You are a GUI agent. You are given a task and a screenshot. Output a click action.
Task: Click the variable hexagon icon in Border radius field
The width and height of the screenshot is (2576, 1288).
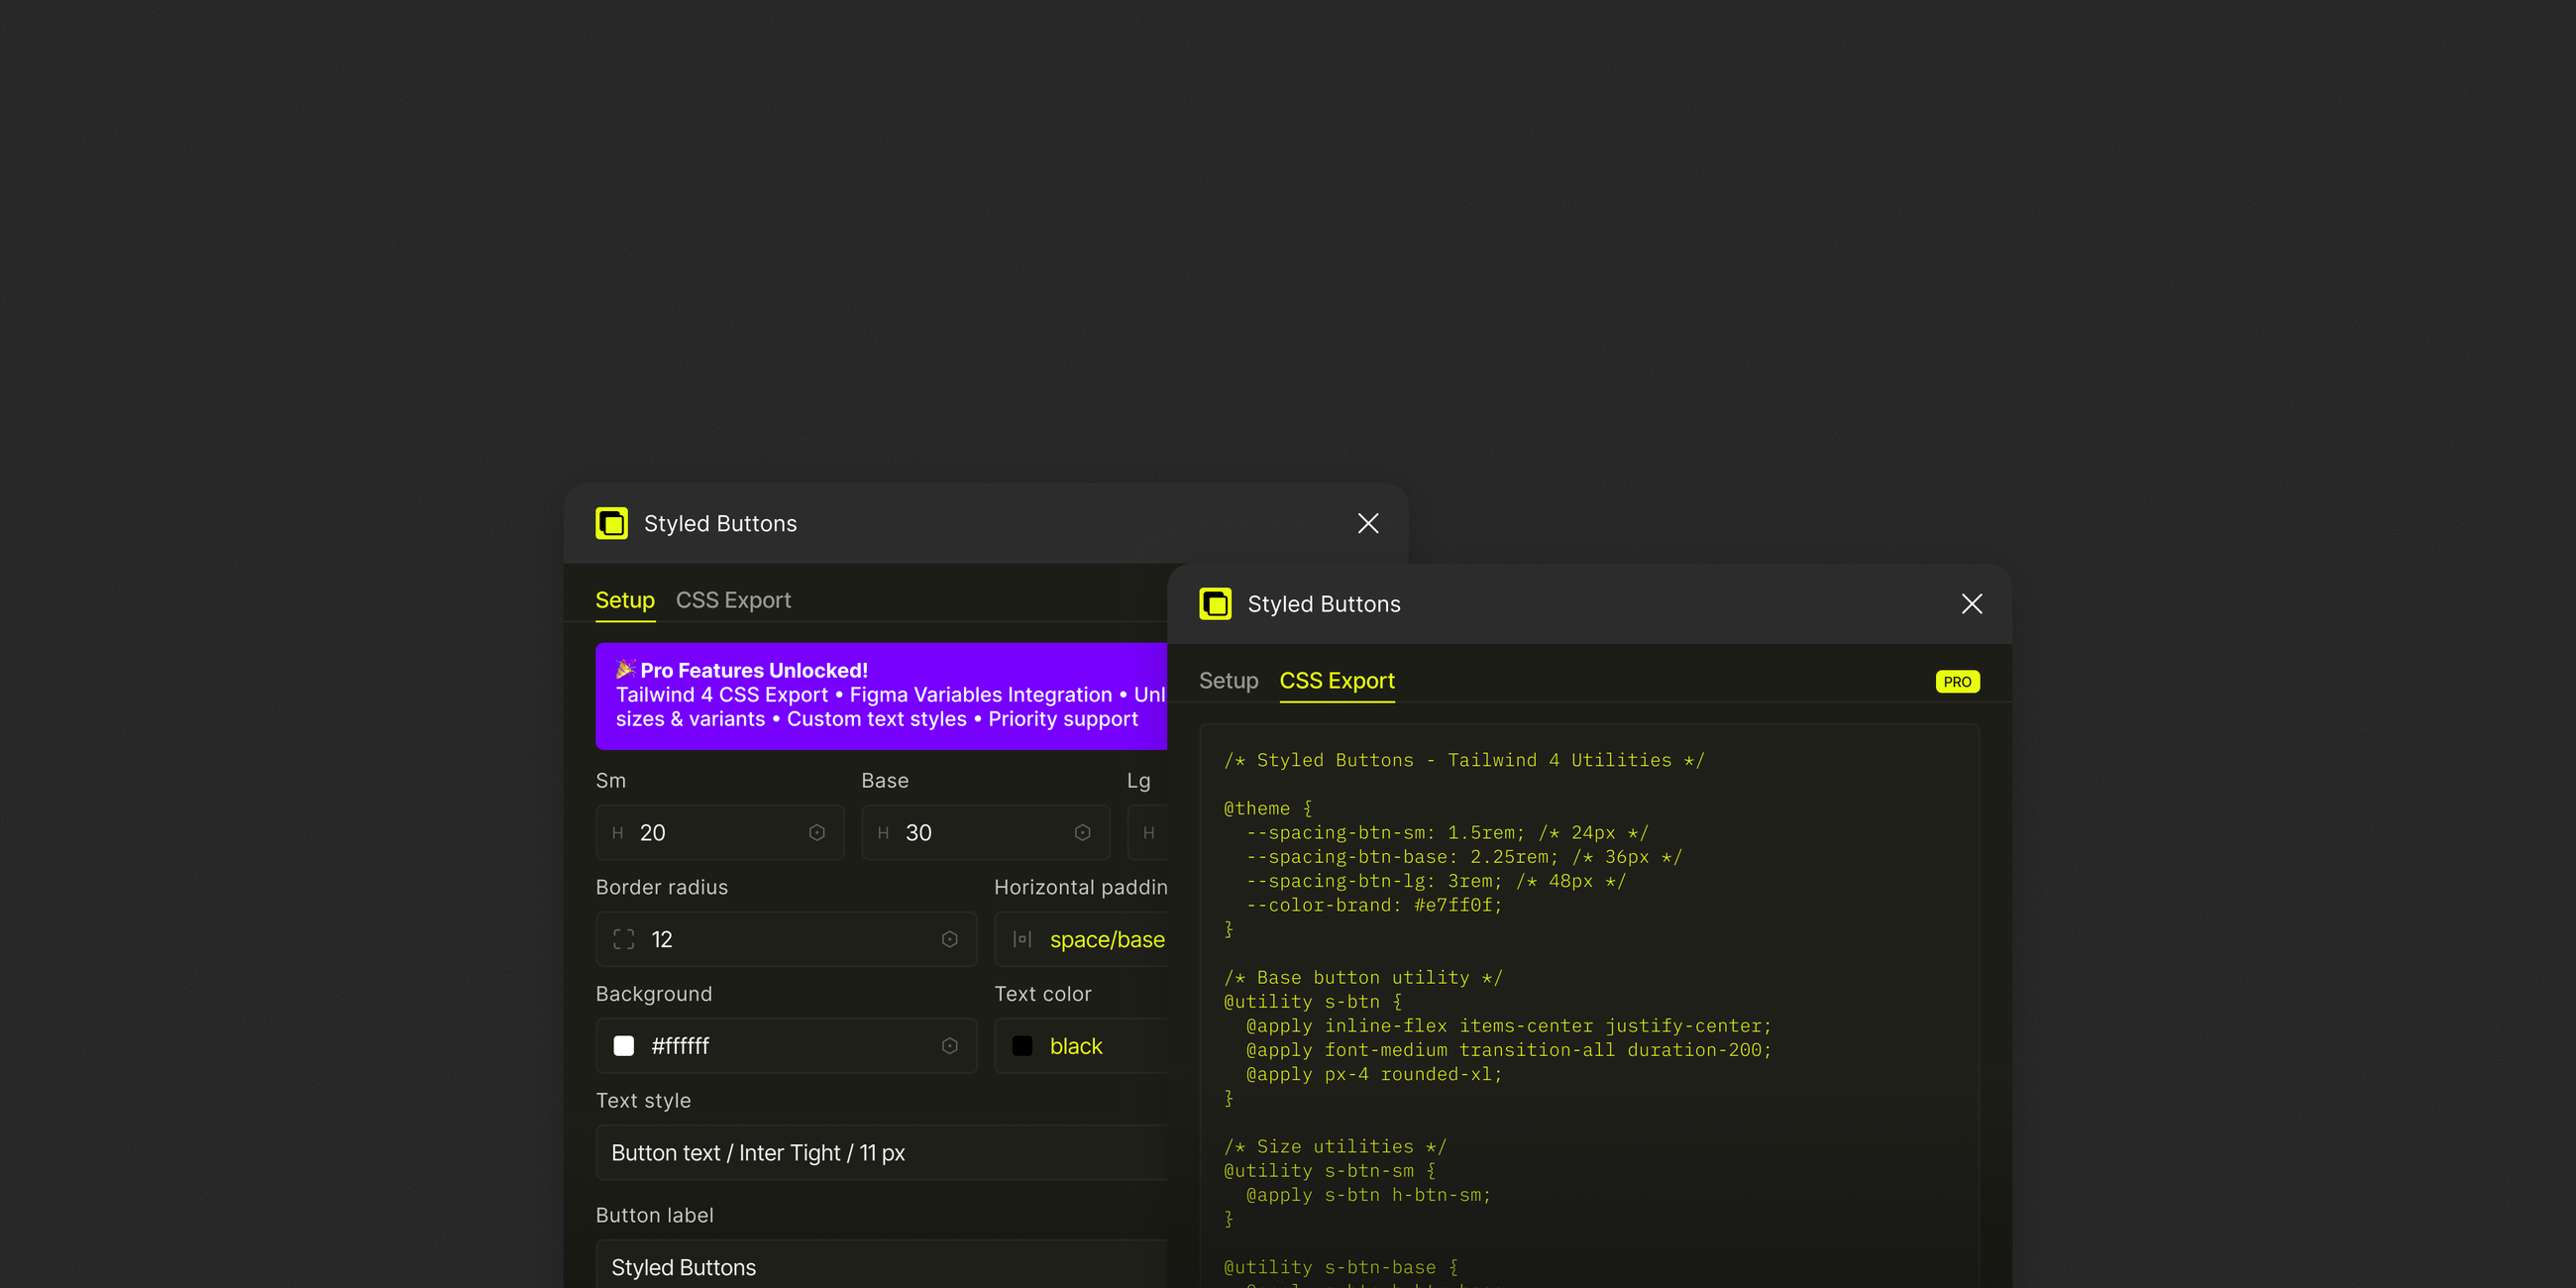pos(949,939)
